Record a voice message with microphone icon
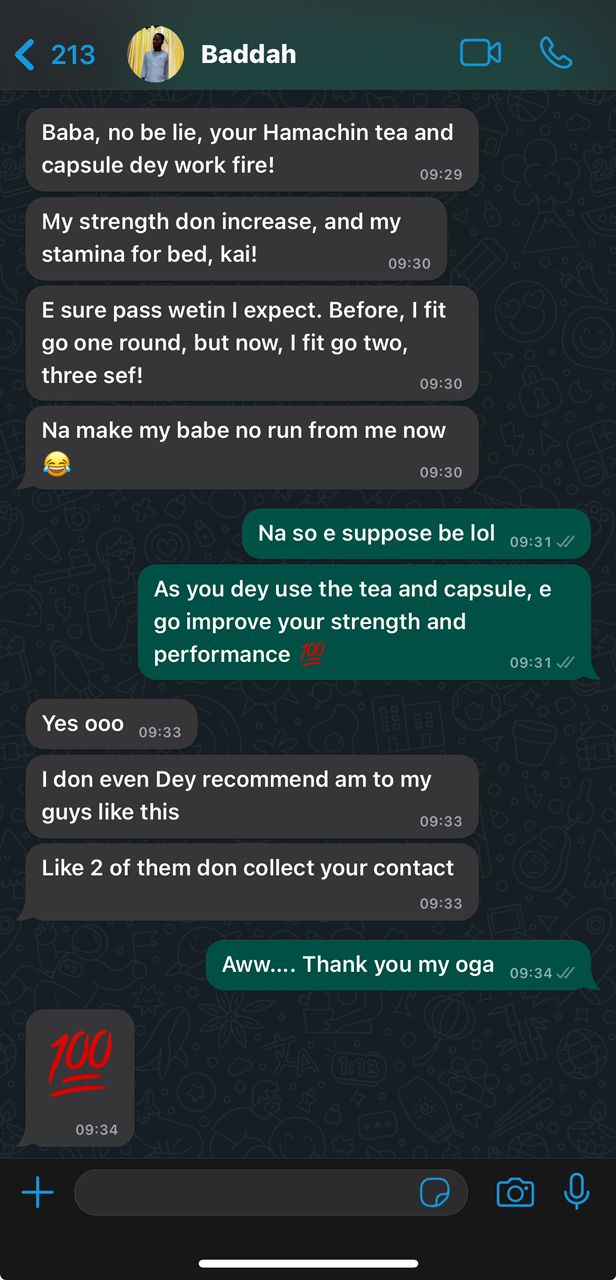This screenshot has width=616, height=1280. pos(576,1191)
